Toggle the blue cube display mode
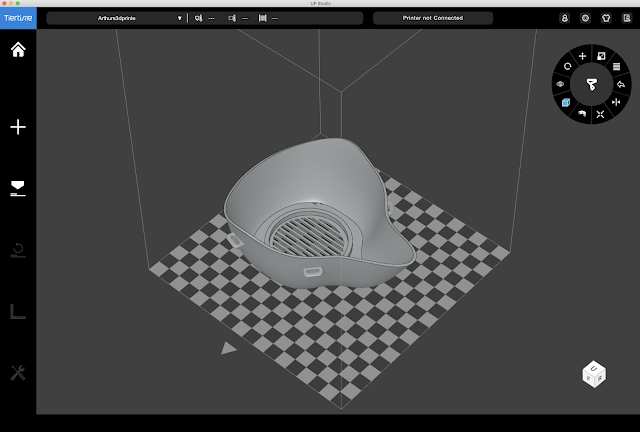Screen dimensions: 640x432 coord(565,102)
